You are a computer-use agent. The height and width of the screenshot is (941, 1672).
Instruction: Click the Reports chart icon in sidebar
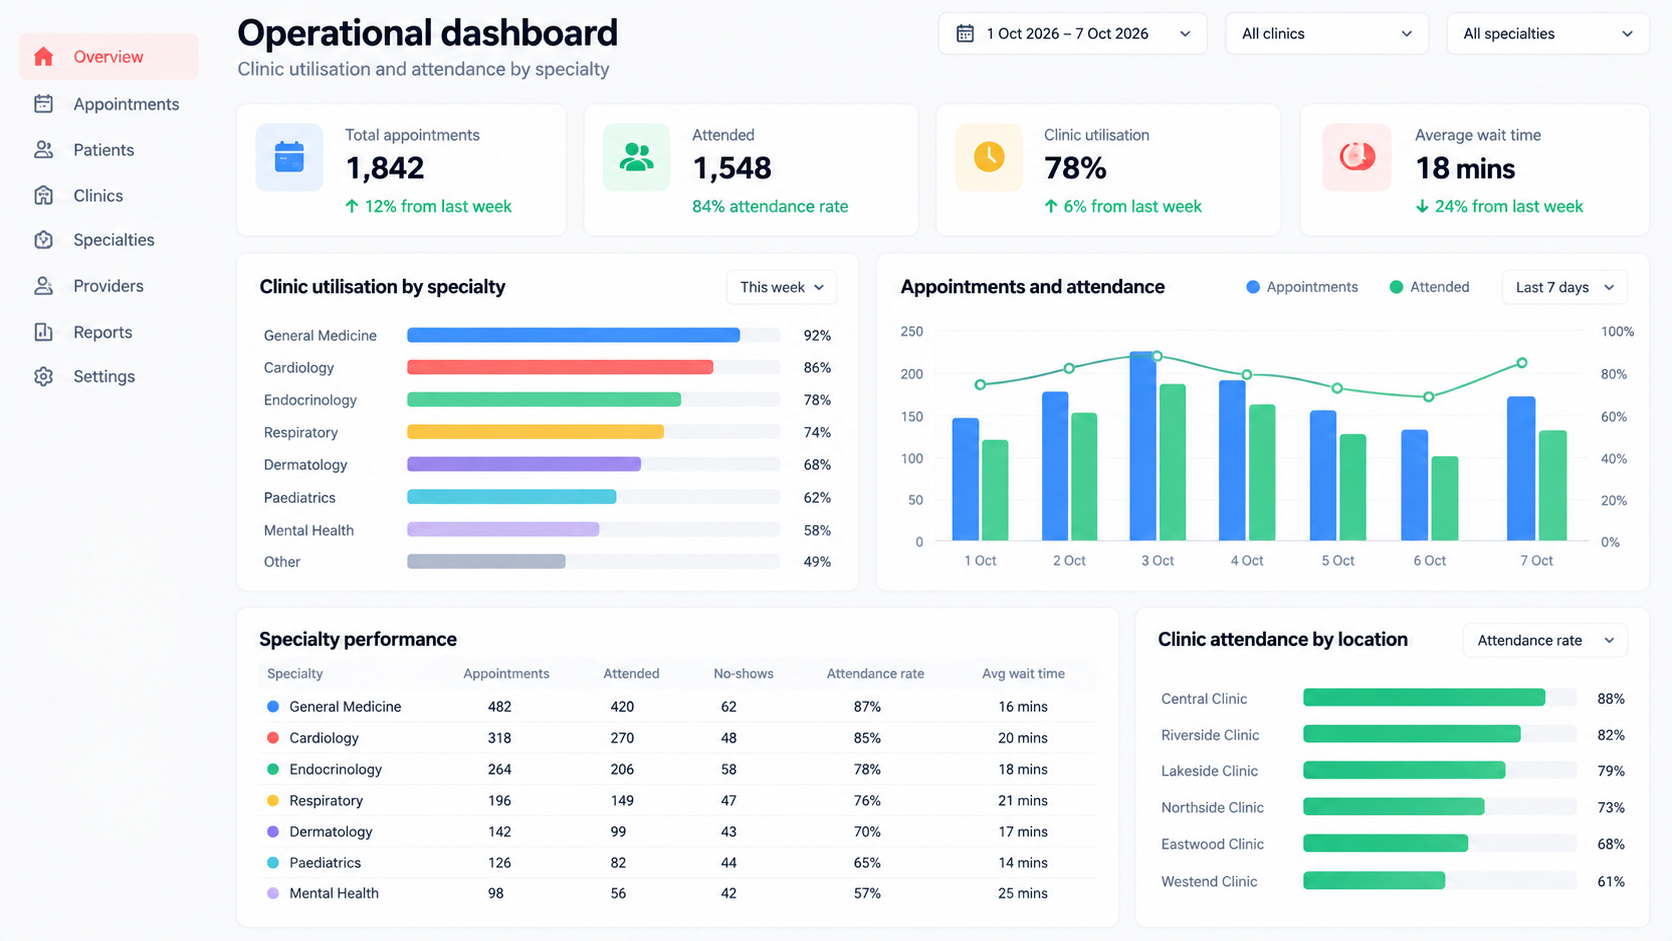(43, 332)
